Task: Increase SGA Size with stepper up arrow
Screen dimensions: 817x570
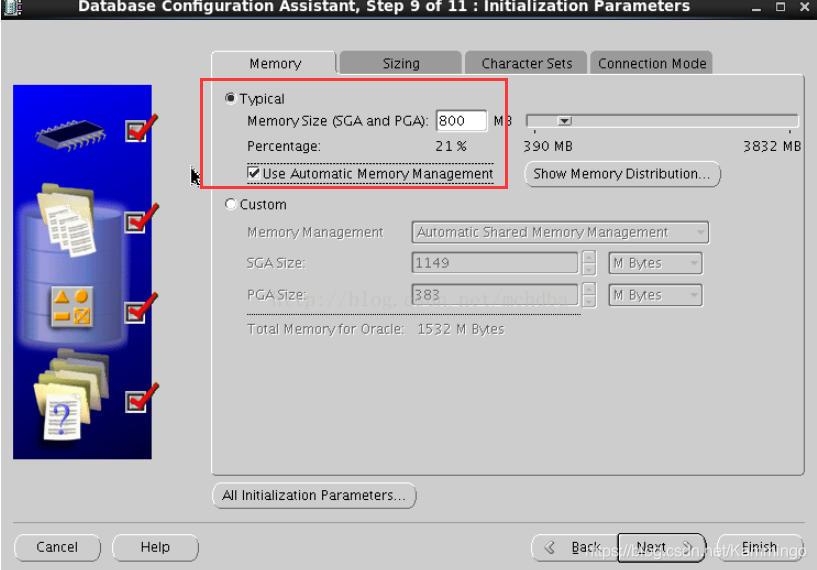Action: 589,257
